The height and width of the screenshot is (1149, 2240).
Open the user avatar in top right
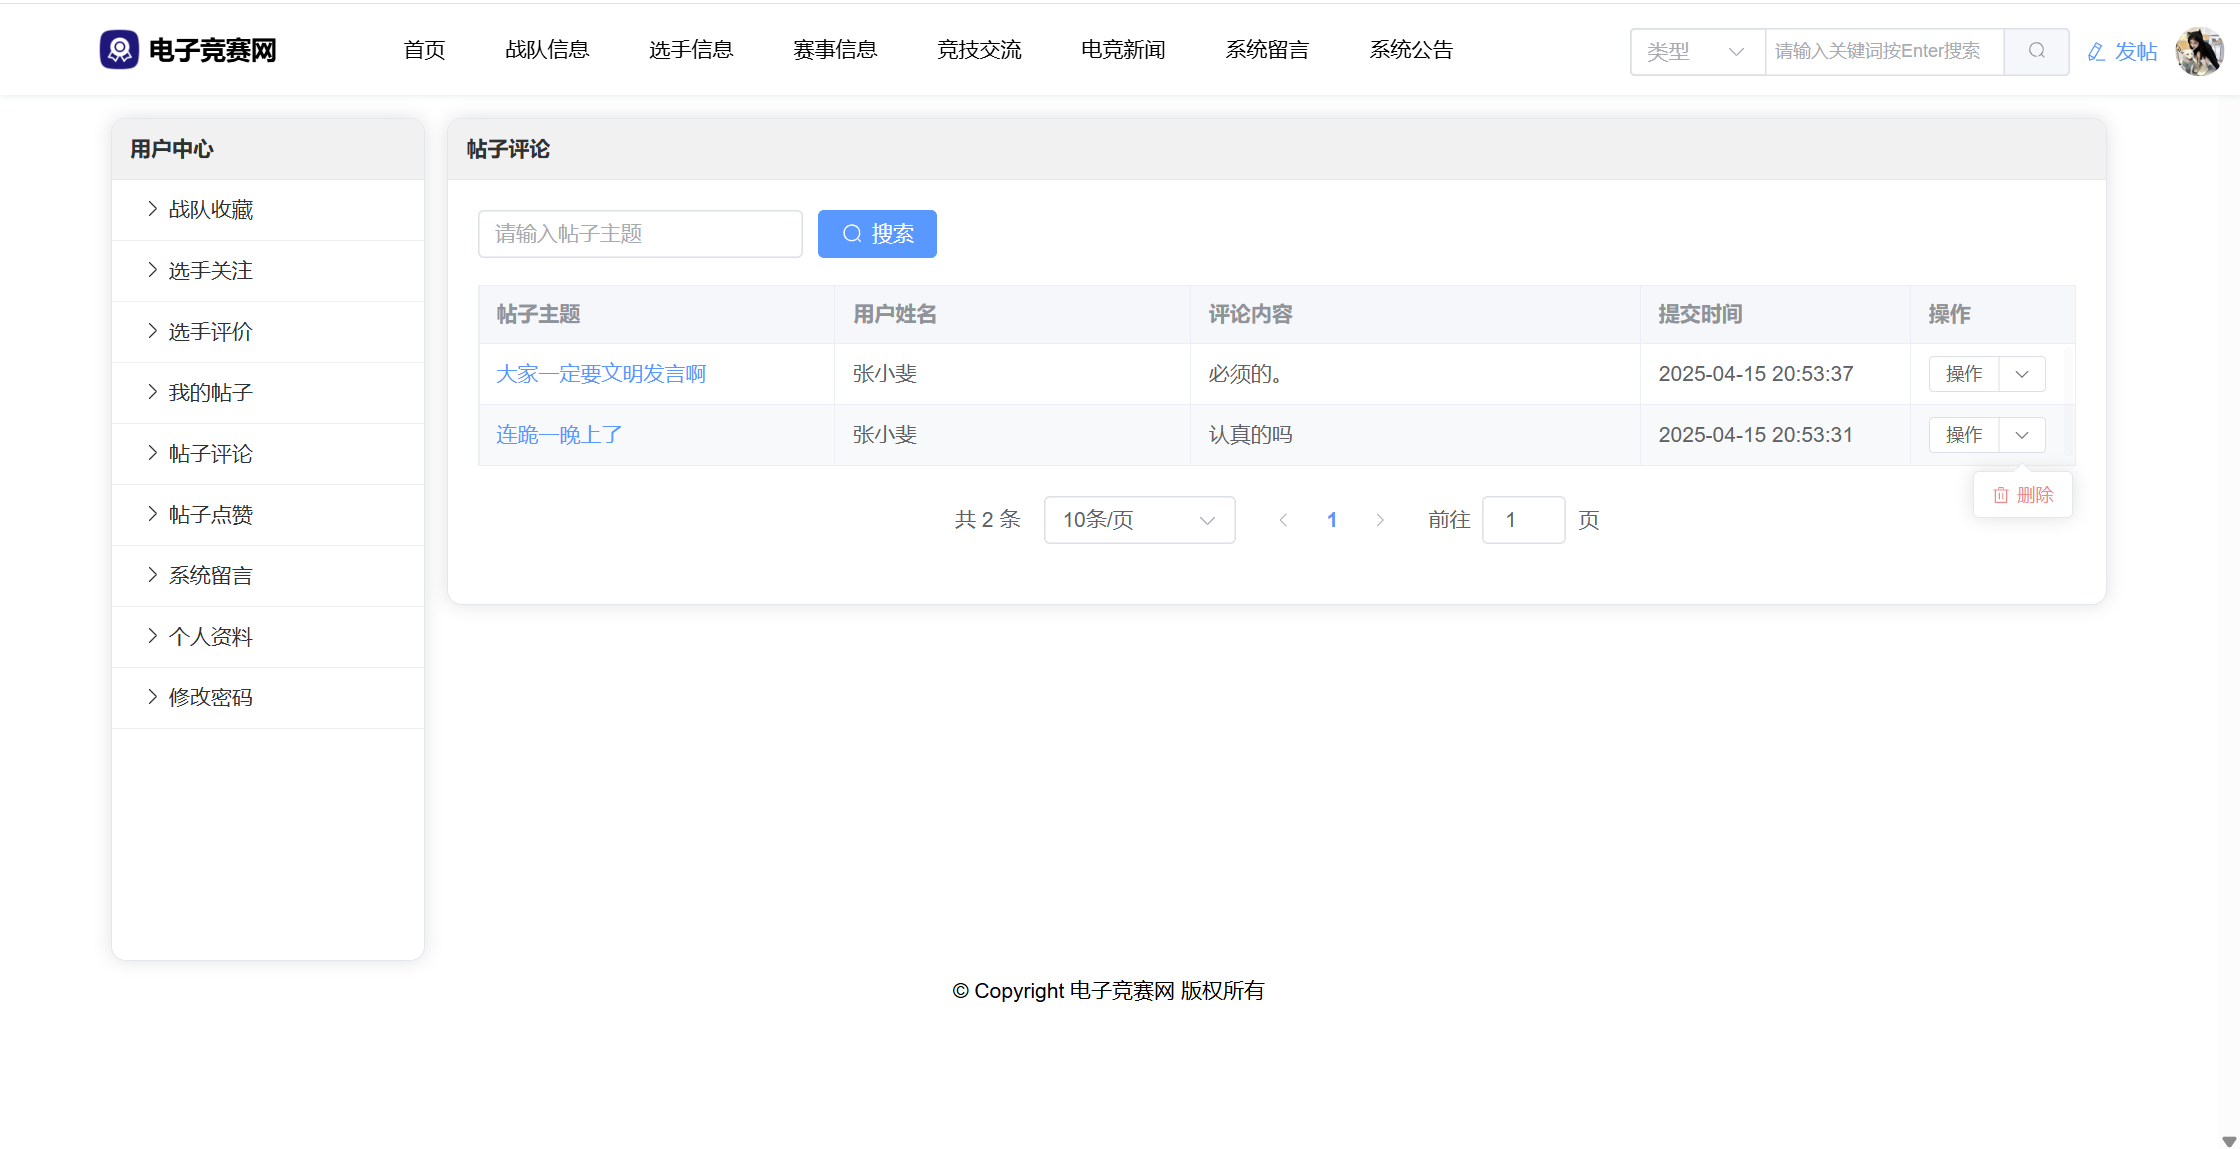[2198, 51]
